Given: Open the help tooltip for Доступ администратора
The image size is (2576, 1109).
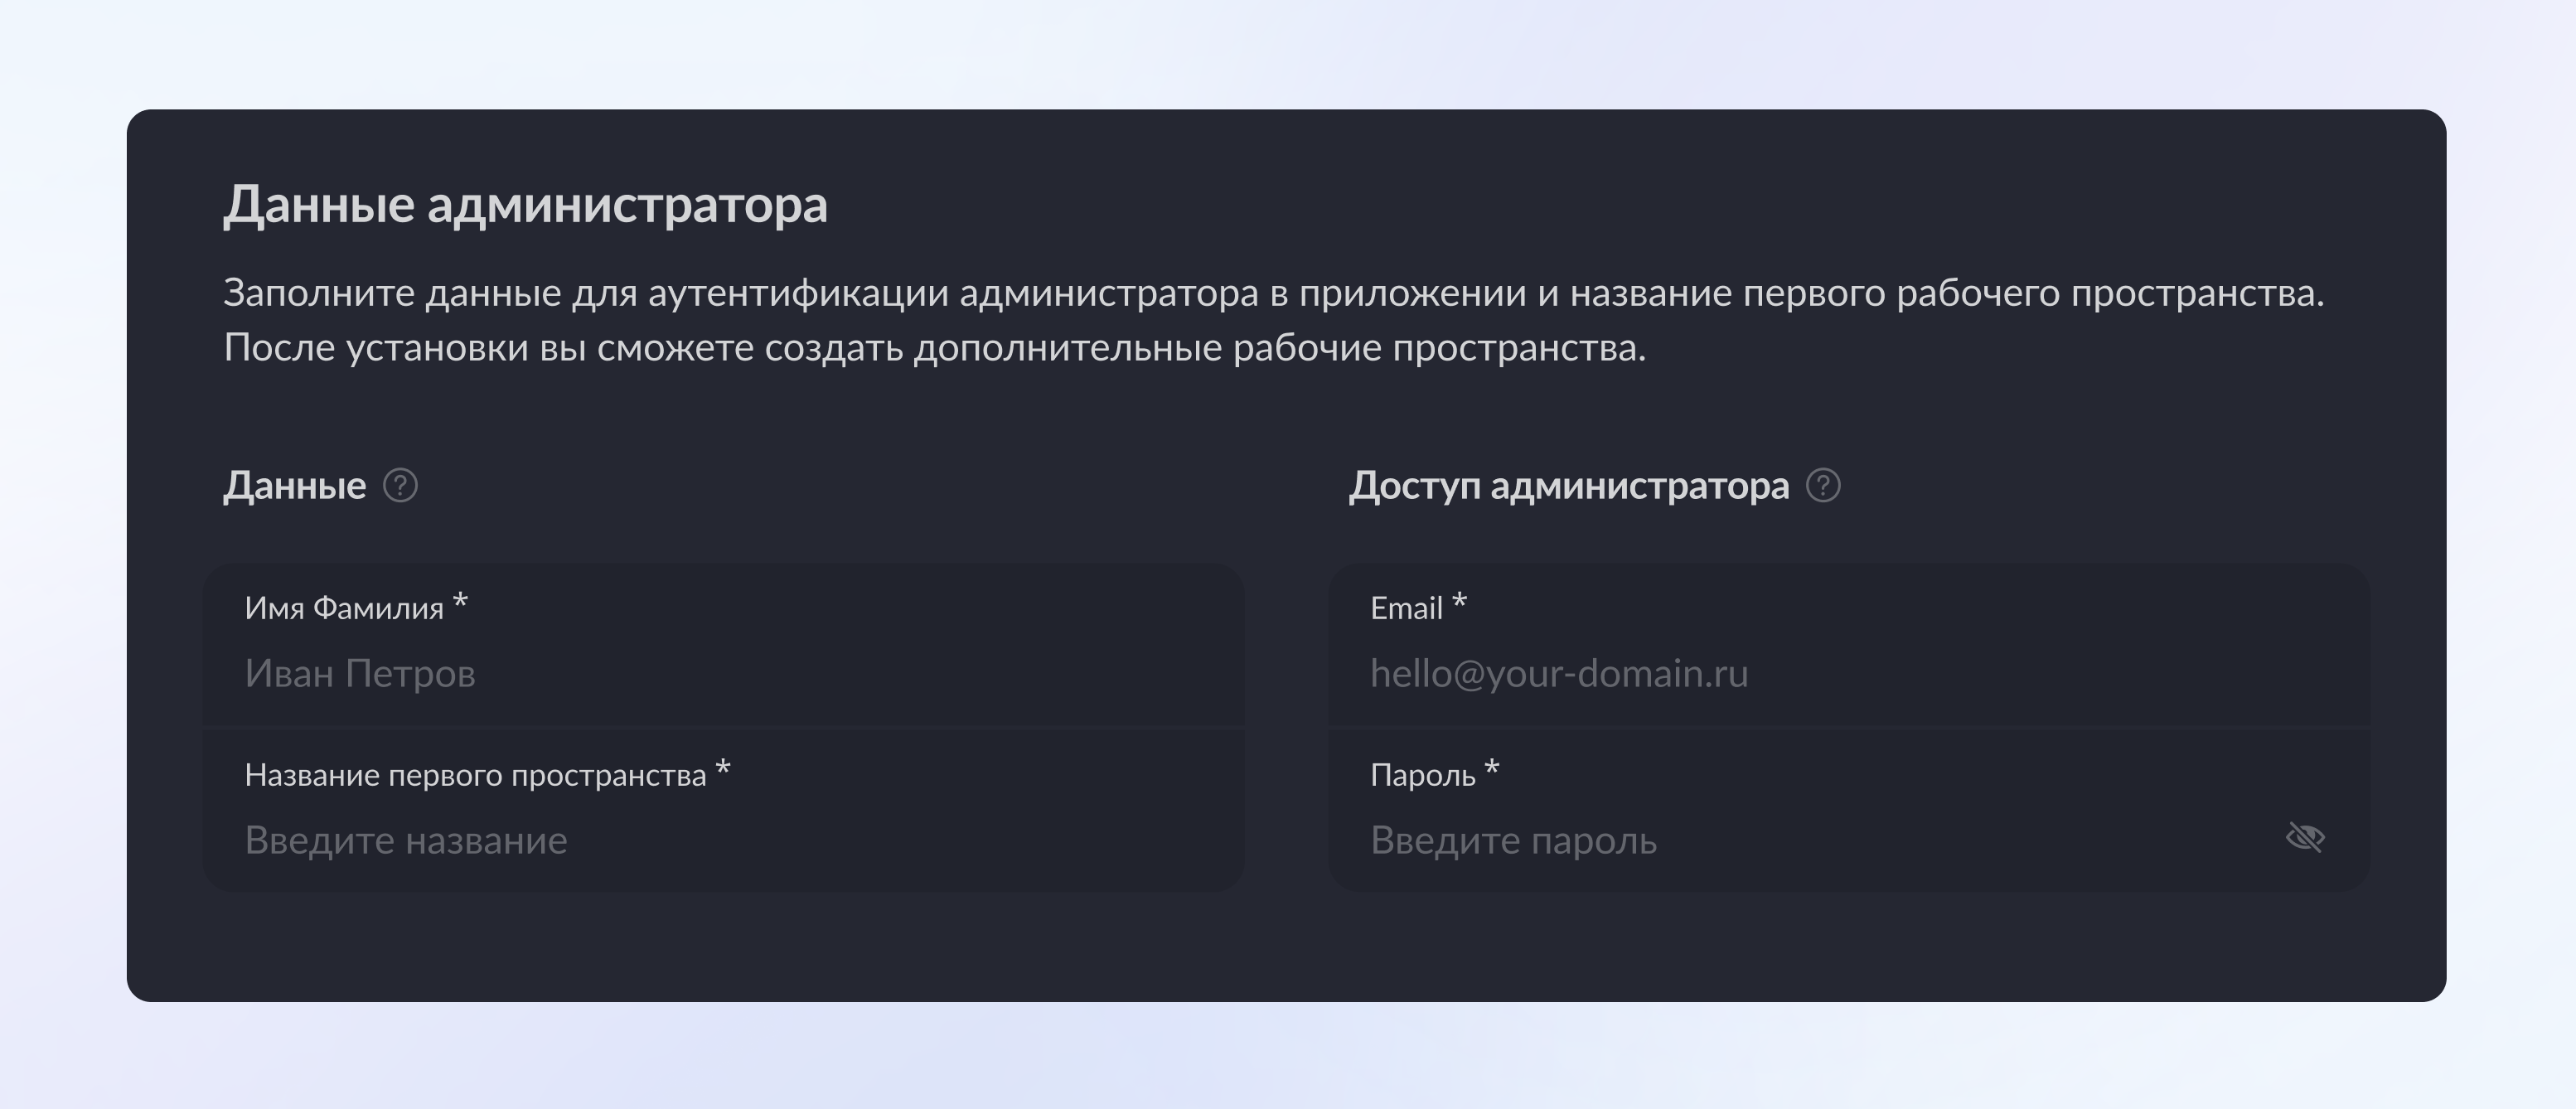Looking at the screenshot, I should [x=1823, y=486].
